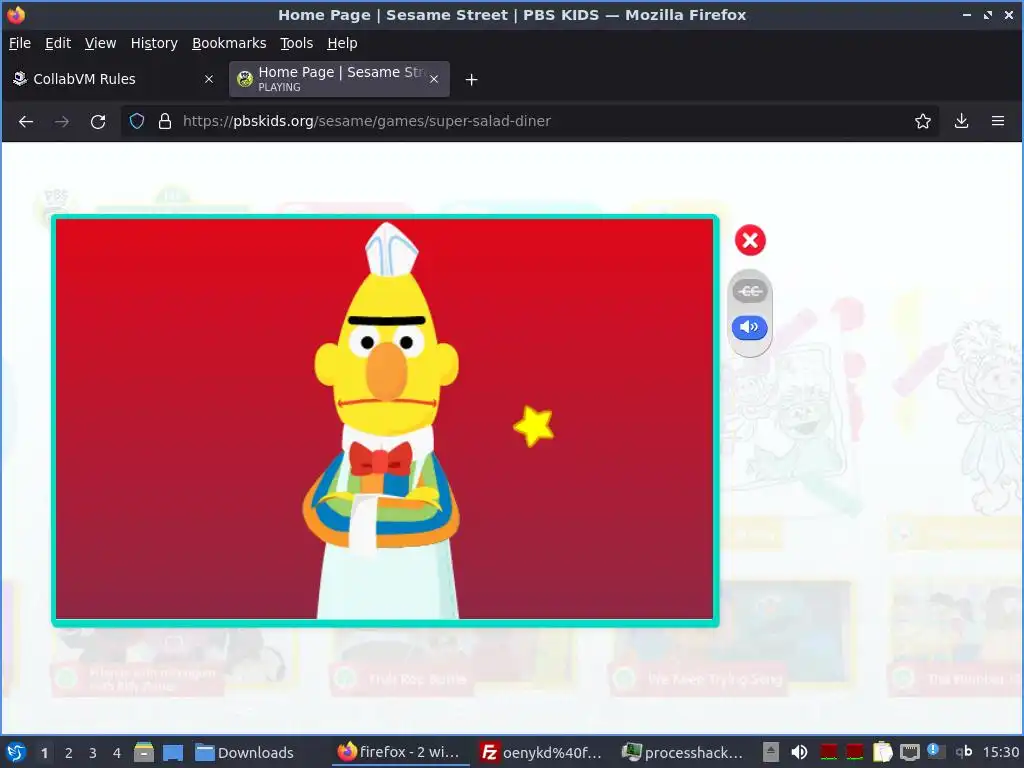Mute the game sound with the speaker toggle
Viewport: 1024px width, 768px height.
749,327
